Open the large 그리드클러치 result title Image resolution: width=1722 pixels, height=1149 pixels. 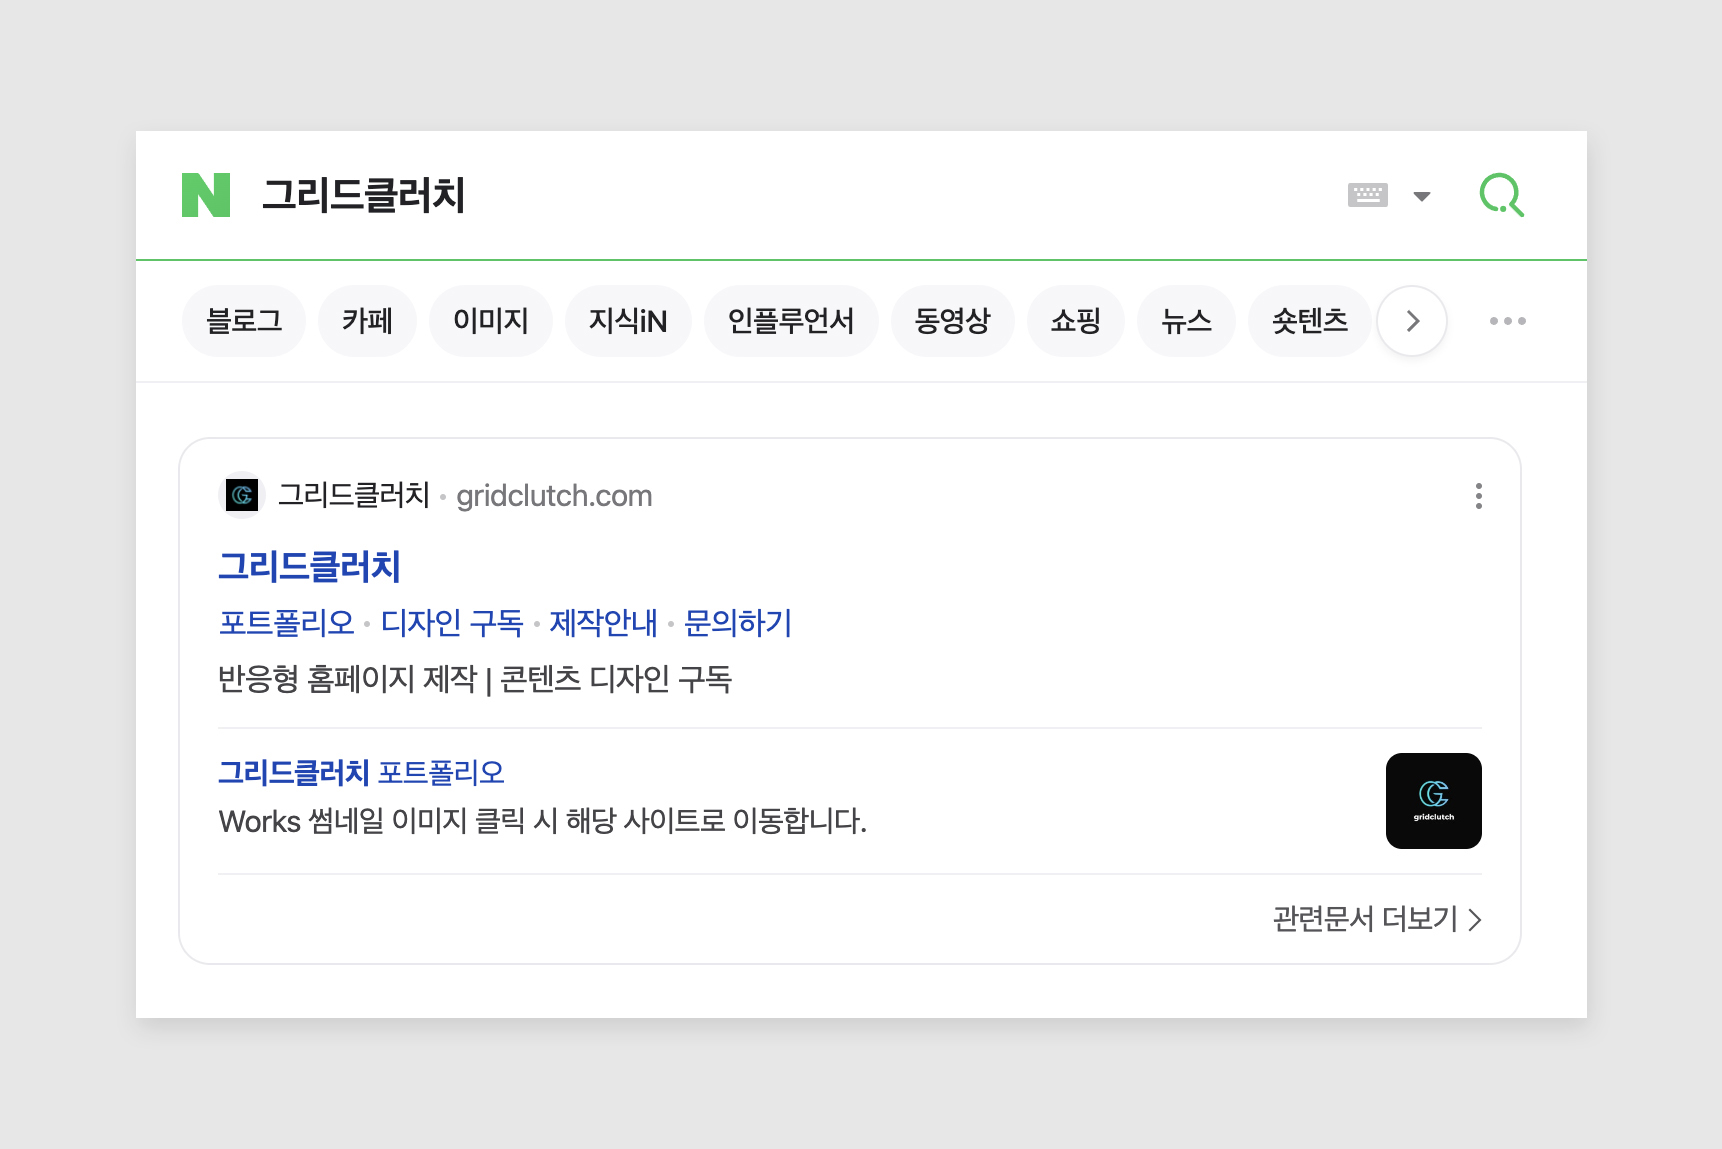pos(309,566)
